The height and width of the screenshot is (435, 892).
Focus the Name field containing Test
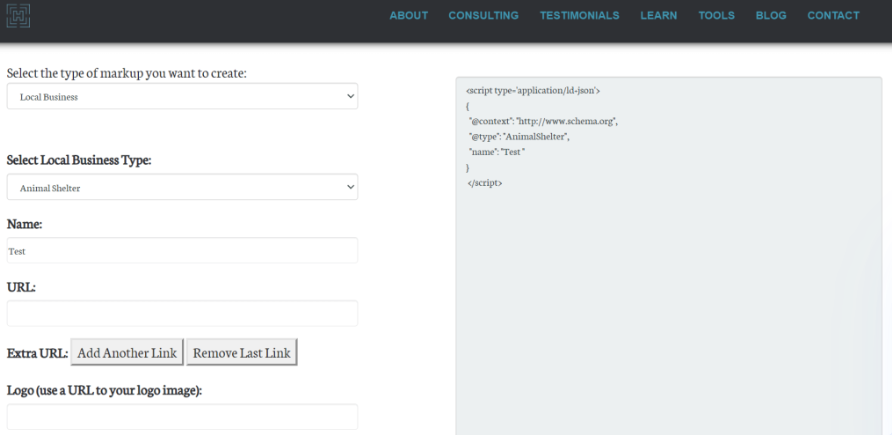[182, 251]
